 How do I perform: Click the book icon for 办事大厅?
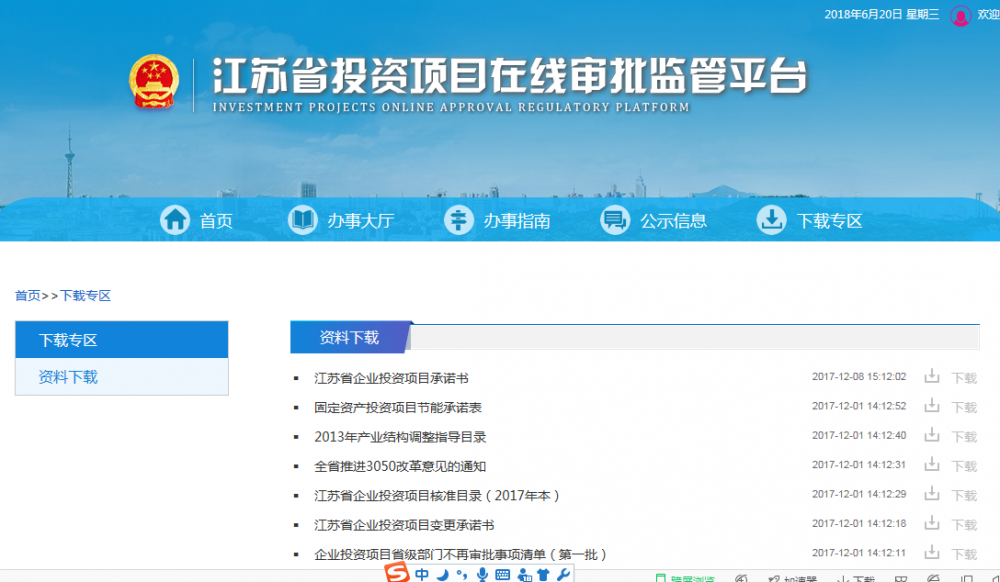click(x=302, y=220)
